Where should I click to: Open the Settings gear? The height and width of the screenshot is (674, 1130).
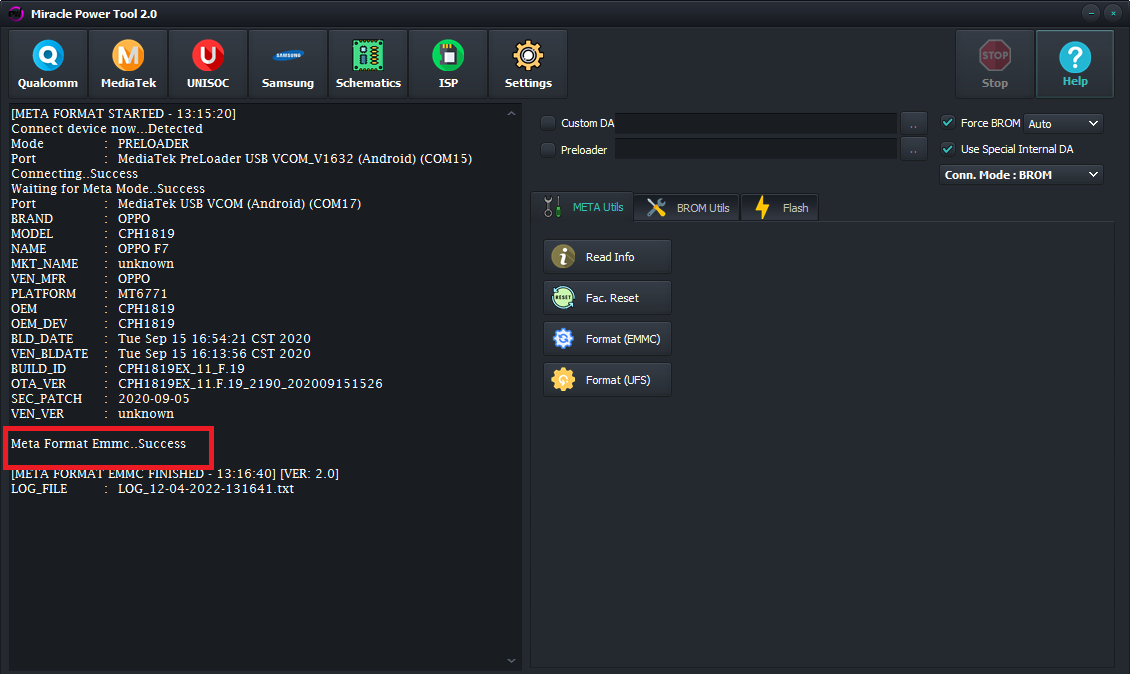pos(528,64)
